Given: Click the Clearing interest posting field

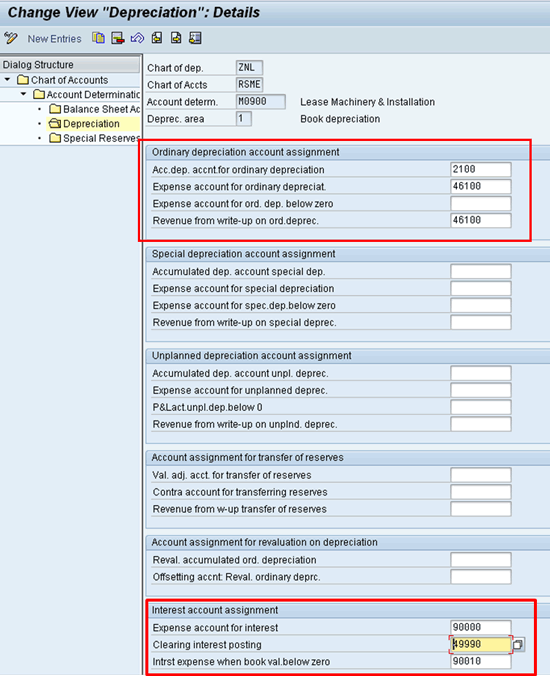Looking at the screenshot, I should click(481, 644).
